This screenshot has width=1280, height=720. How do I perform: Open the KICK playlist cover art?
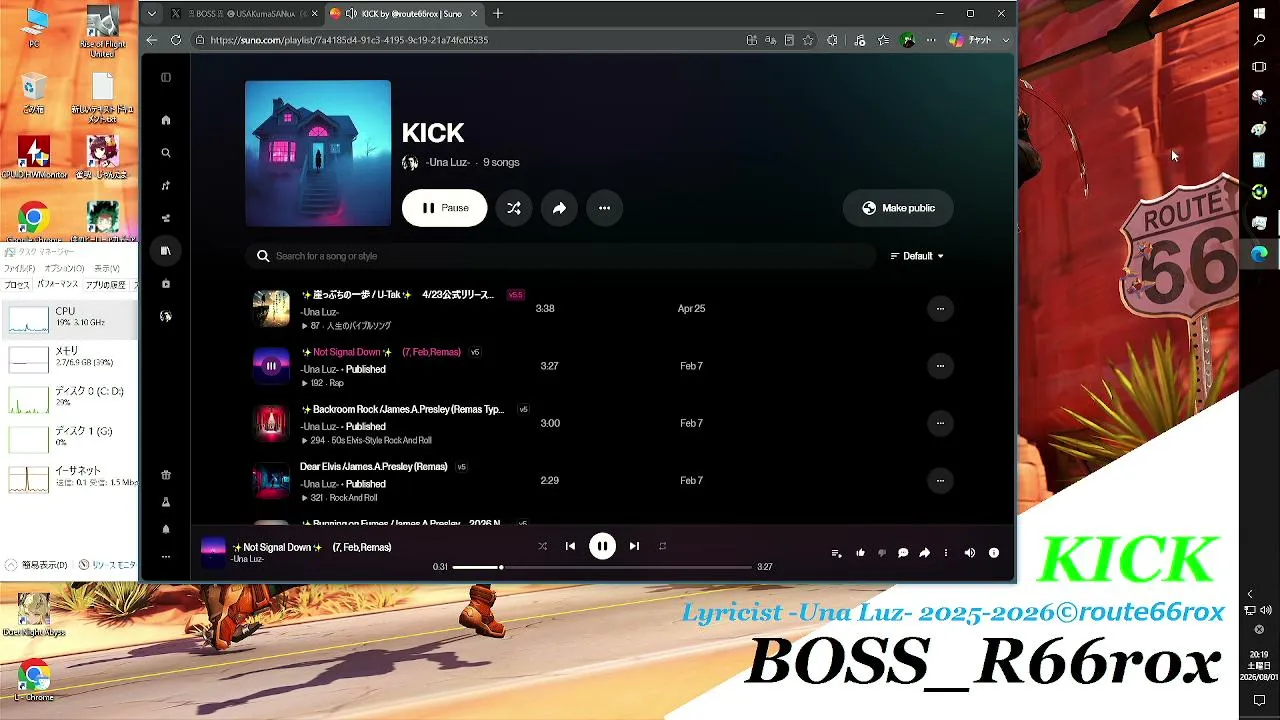[318, 153]
